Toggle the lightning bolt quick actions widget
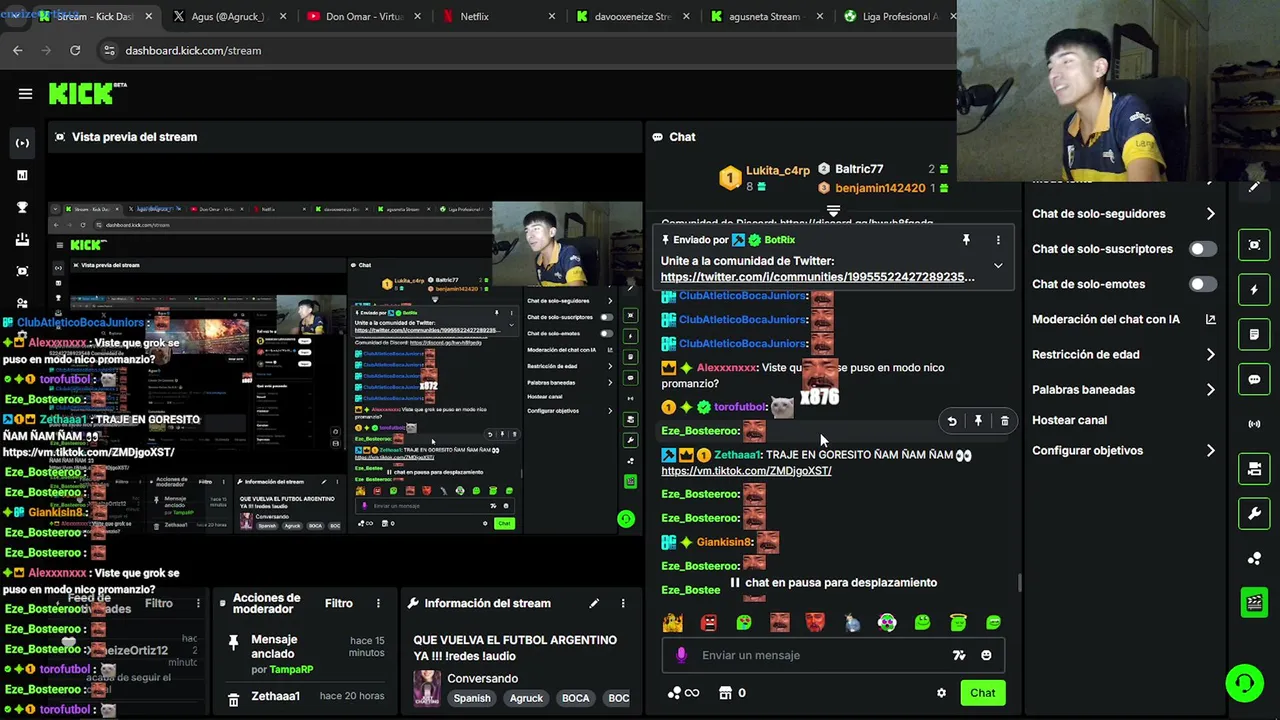Screen dimensions: 1280x720 point(1254,290)
